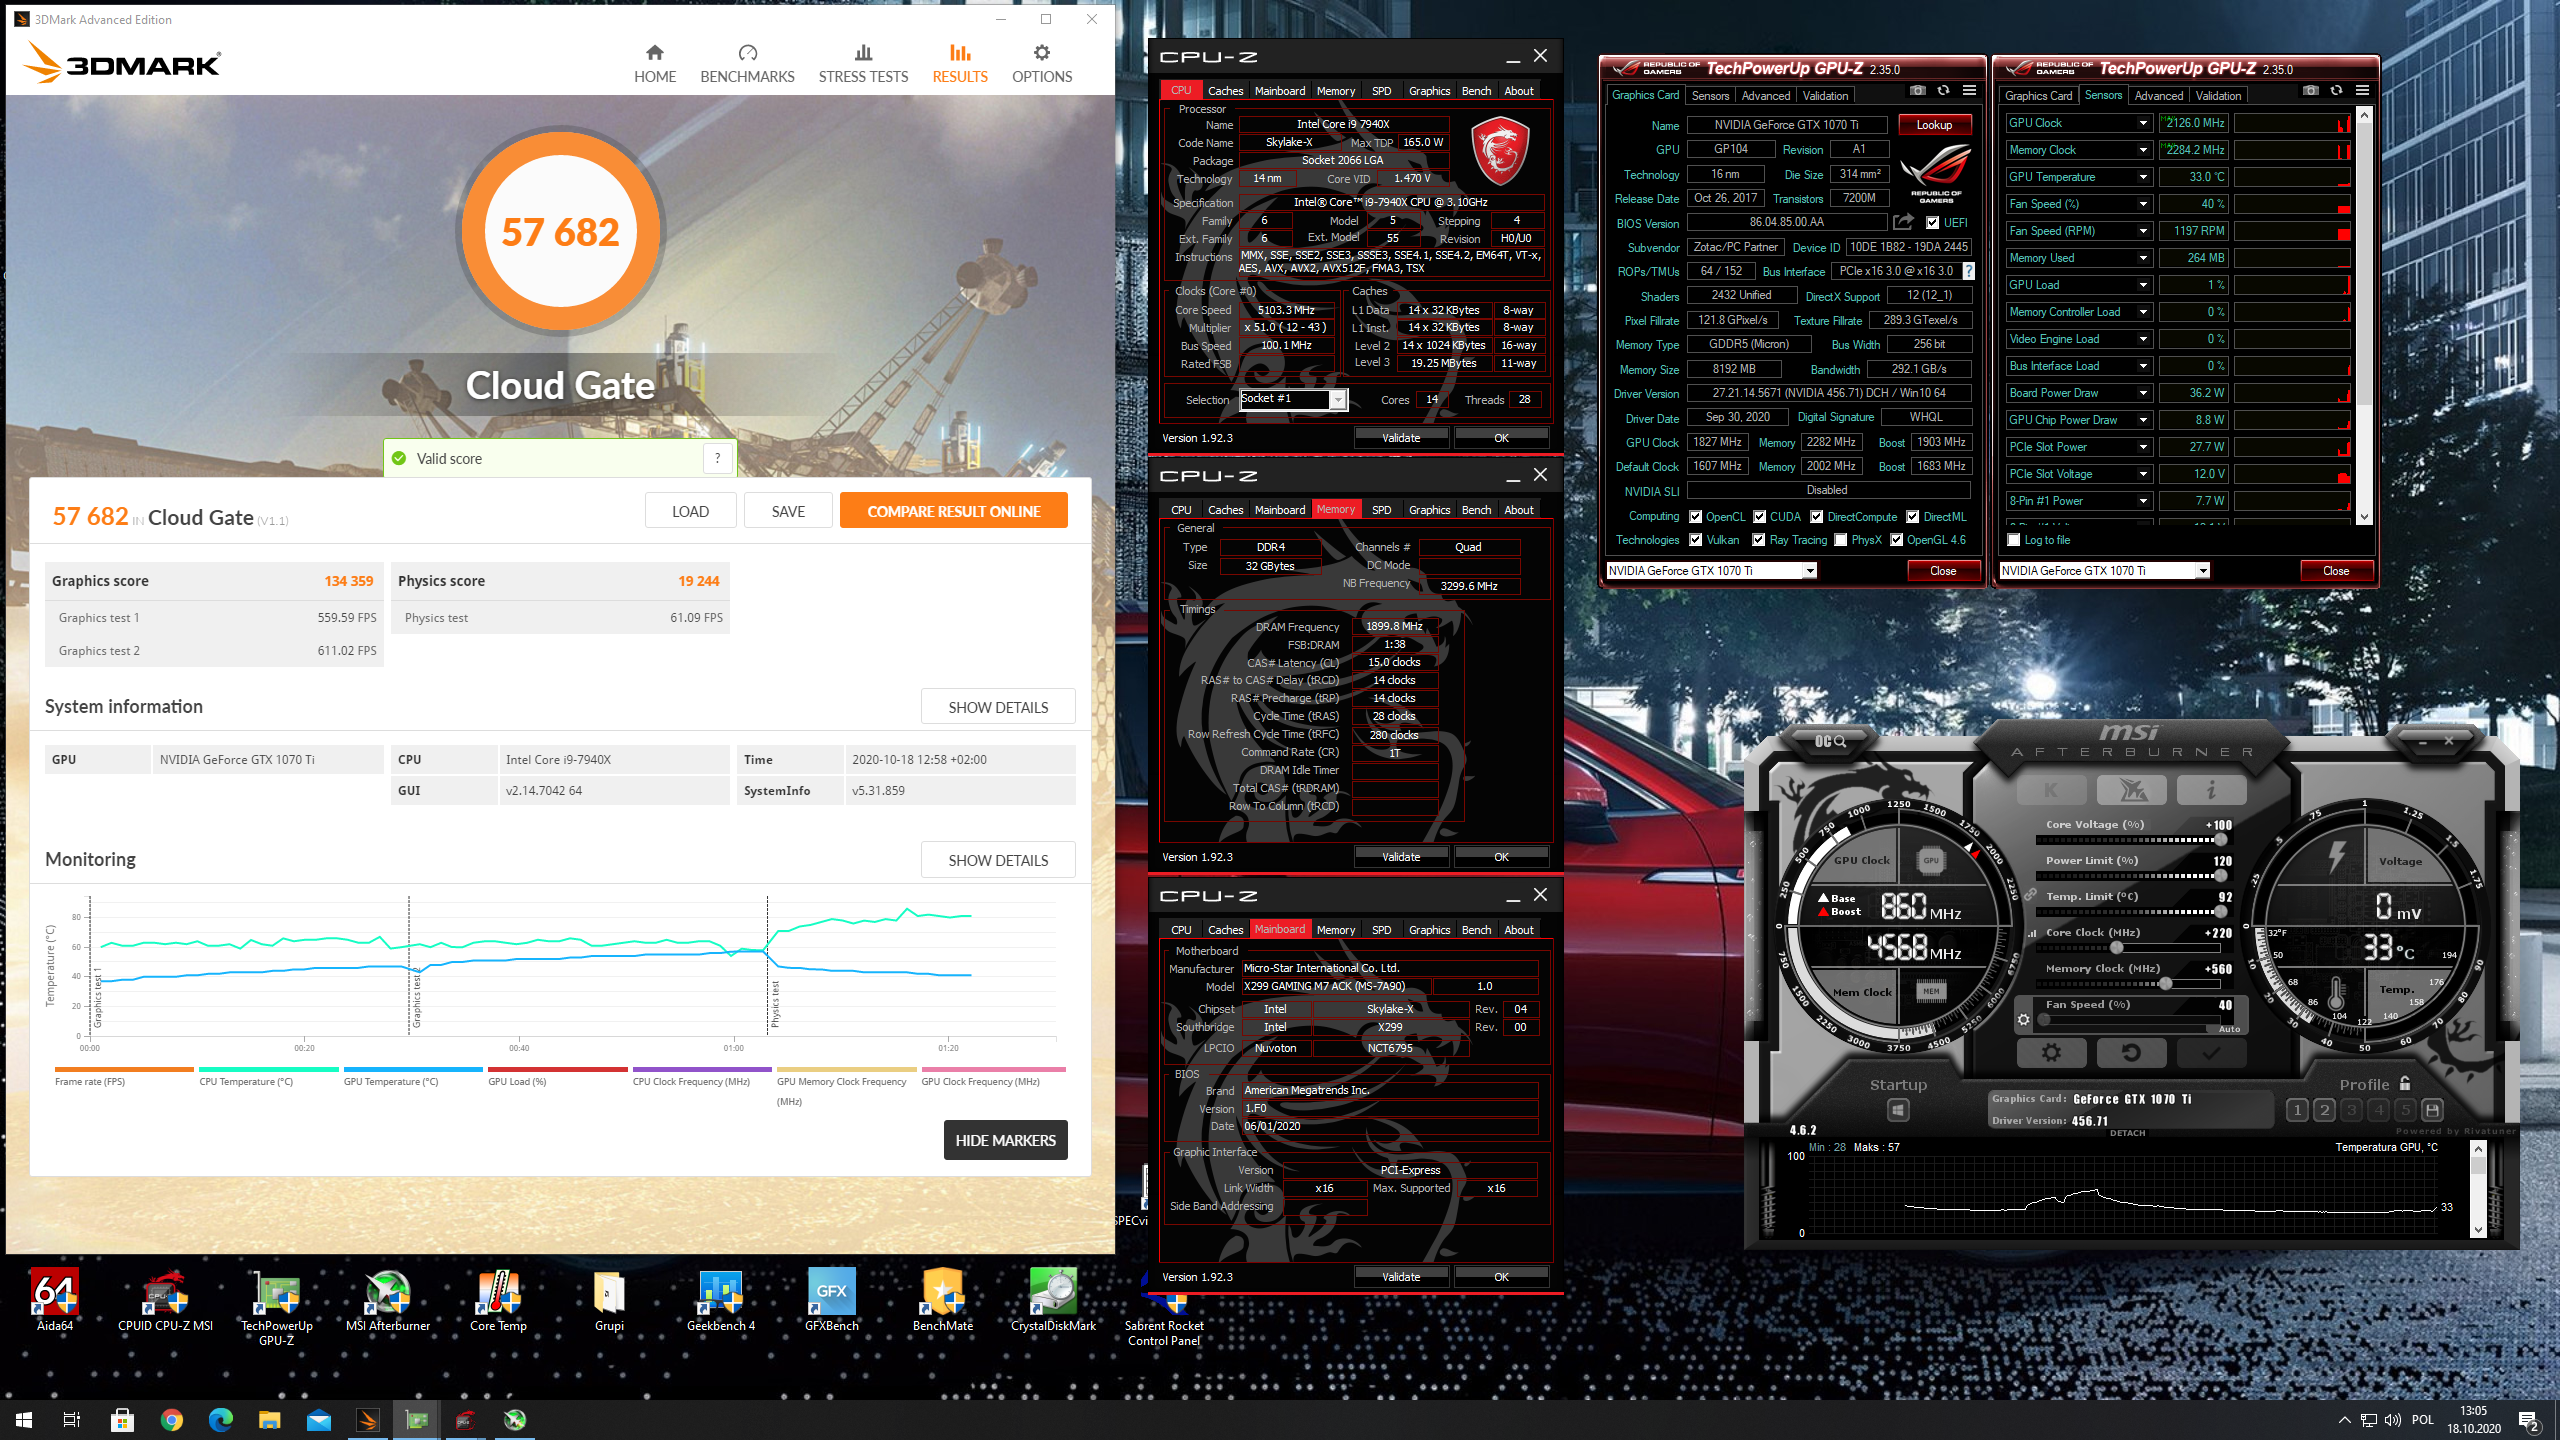Click Lookup button in GPU-Z
Viewport: 2560px width, 1440px height.
[1934, 125]
